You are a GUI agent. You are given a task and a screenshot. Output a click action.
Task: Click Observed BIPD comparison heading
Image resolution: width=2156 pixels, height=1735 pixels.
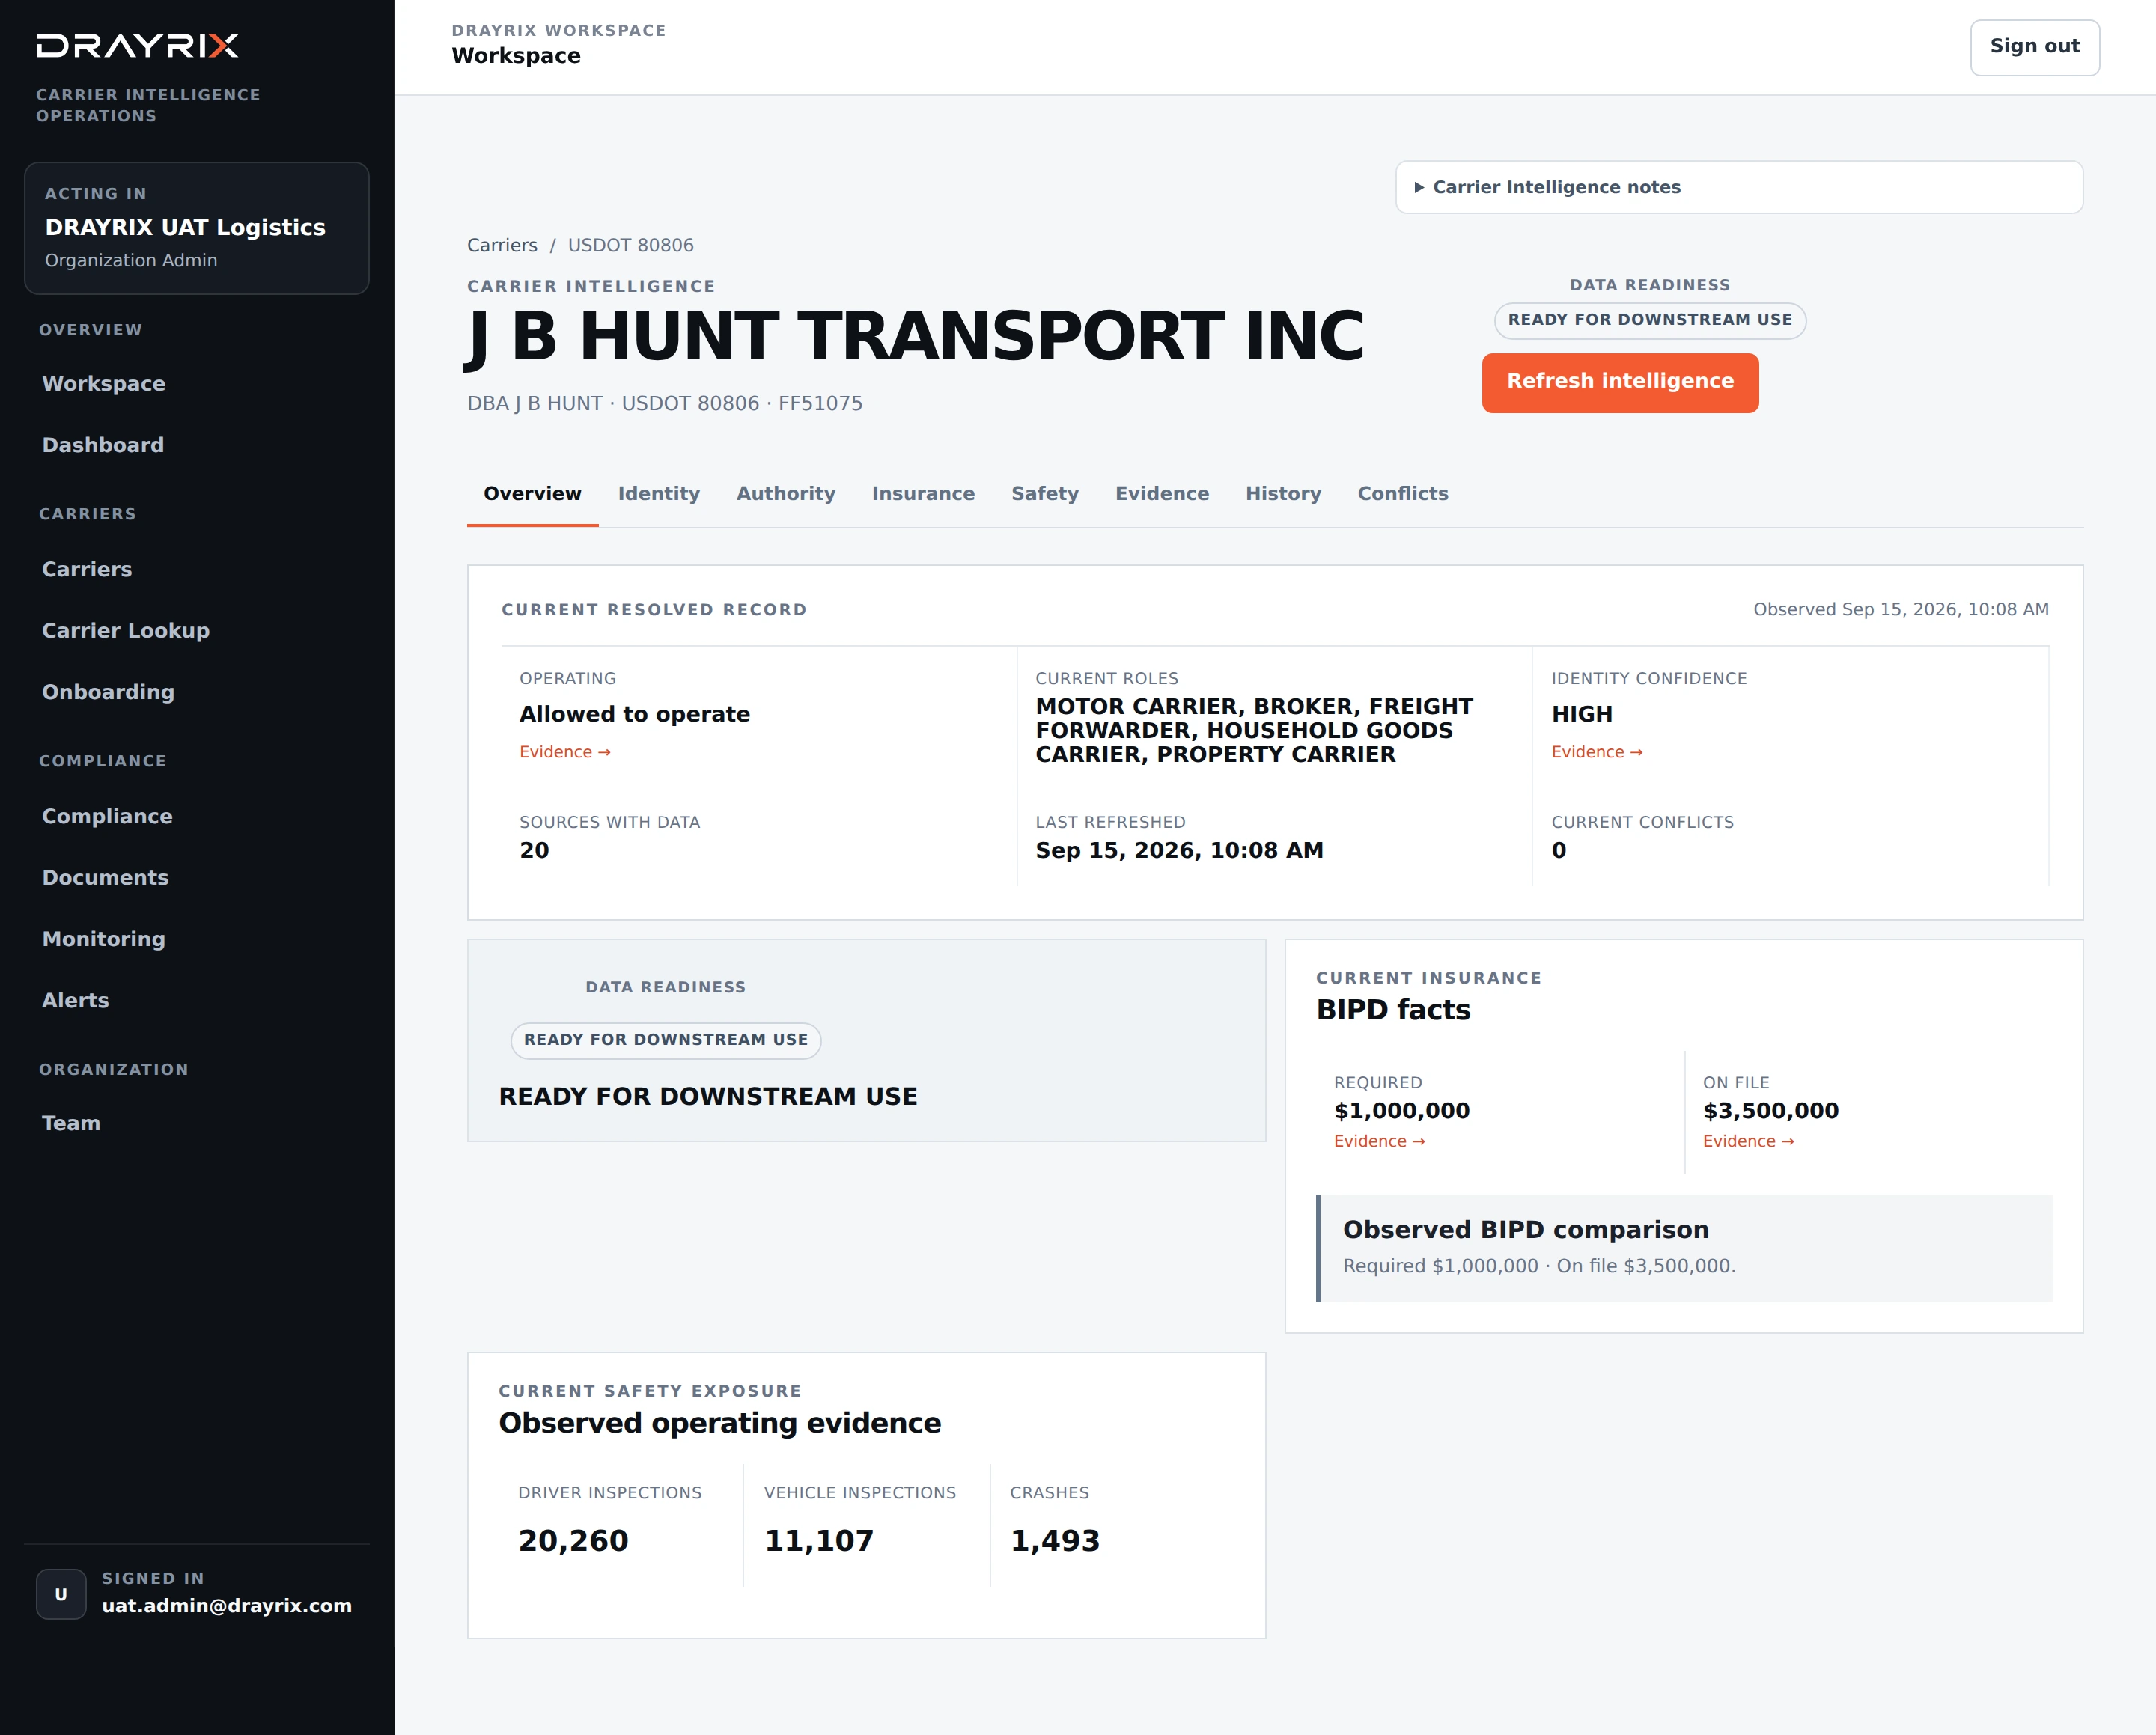1526,1230
